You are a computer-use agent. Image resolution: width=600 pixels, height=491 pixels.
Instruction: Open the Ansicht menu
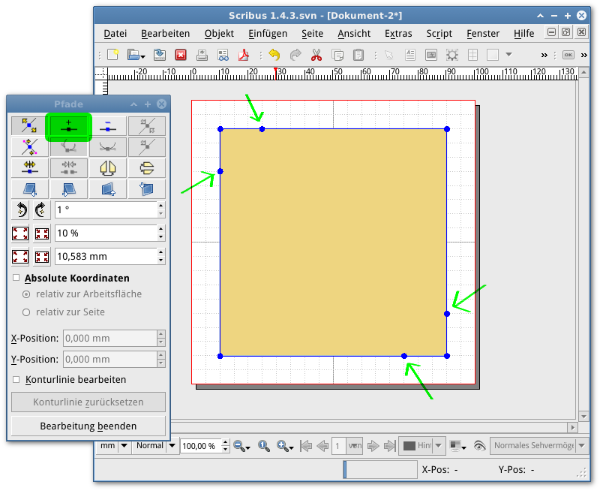(354, 33)
